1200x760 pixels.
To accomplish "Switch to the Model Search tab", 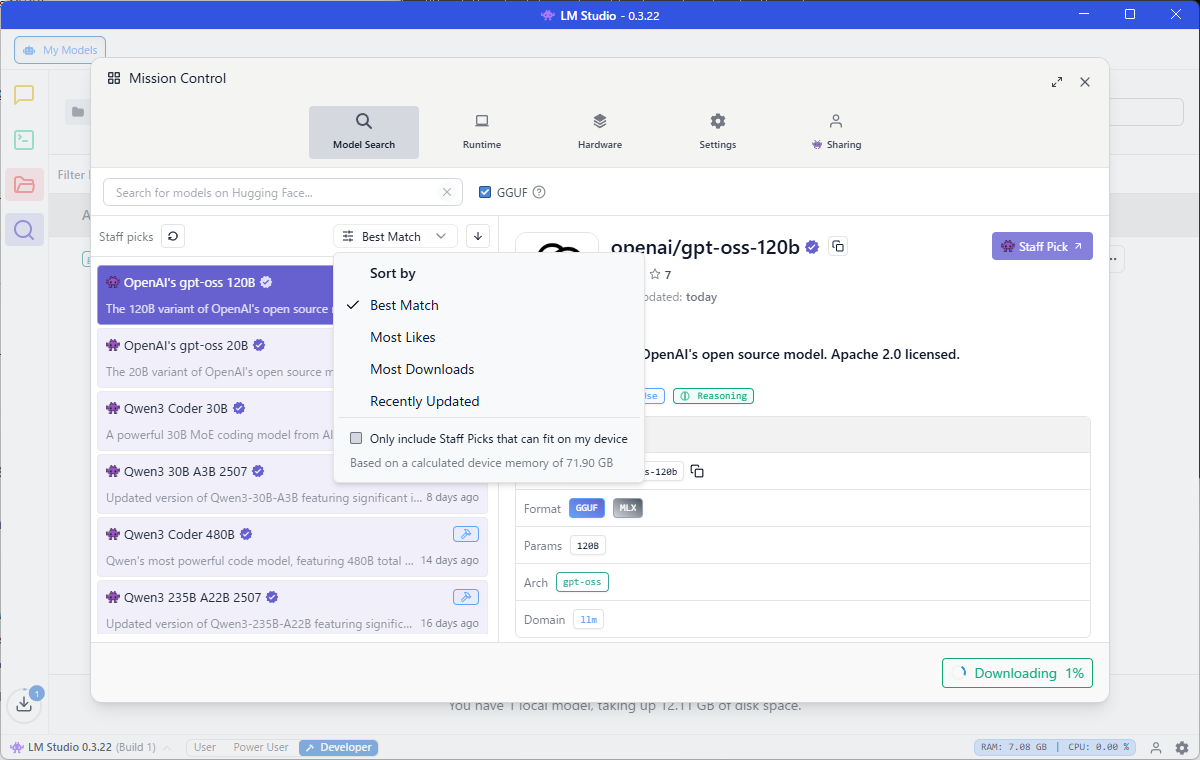I will tap(364, 132).
